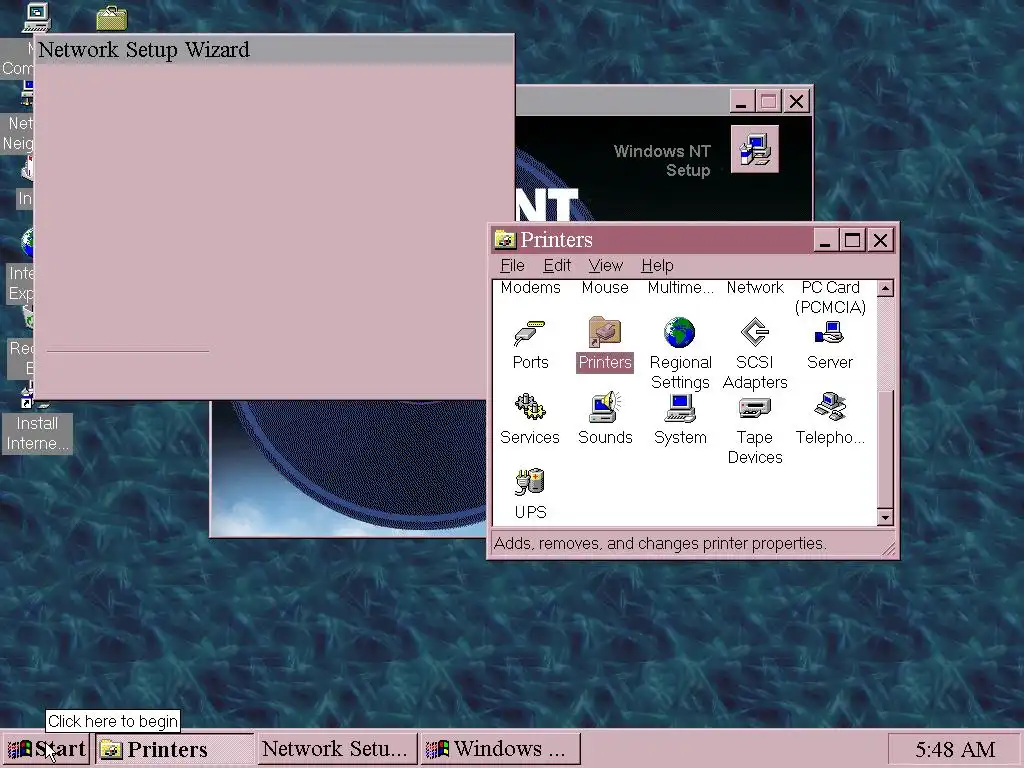Click the PC Card (PCMCIA) label
Screen dimensions: 1024x768
click(x=830, y=297)
